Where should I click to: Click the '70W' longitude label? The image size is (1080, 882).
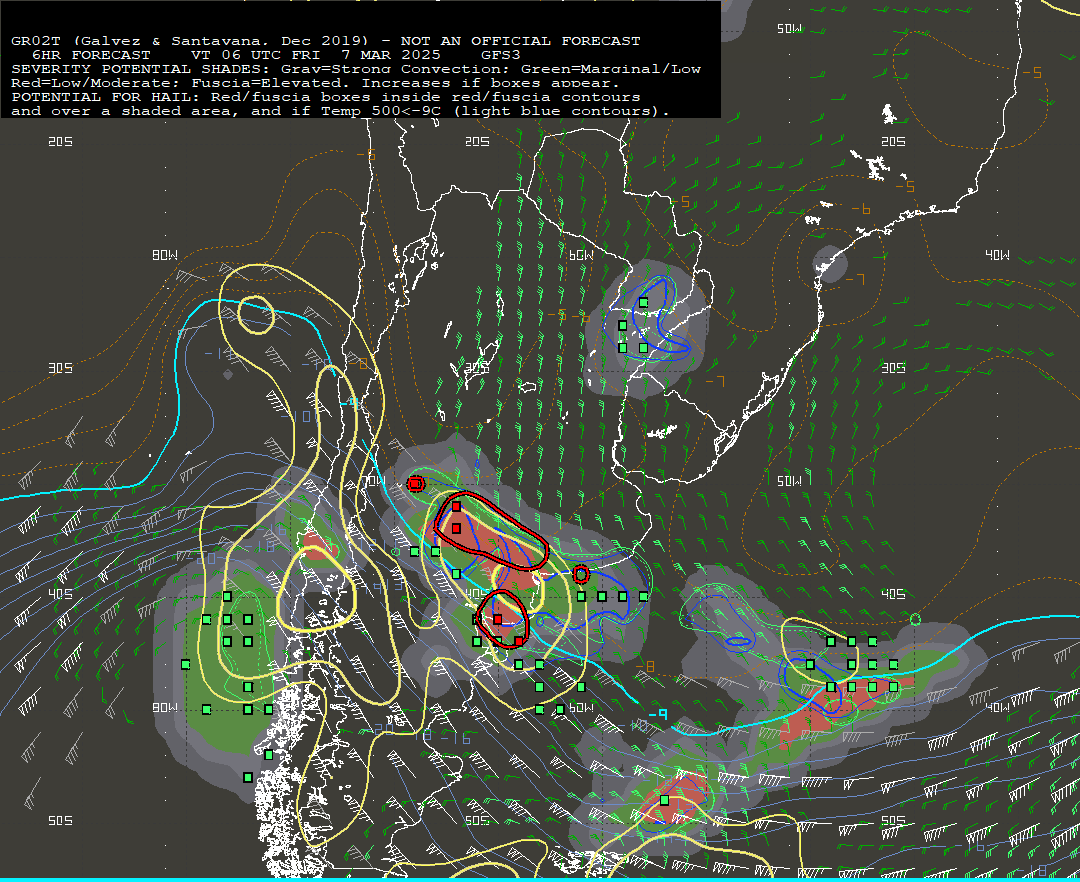[374, 481]
